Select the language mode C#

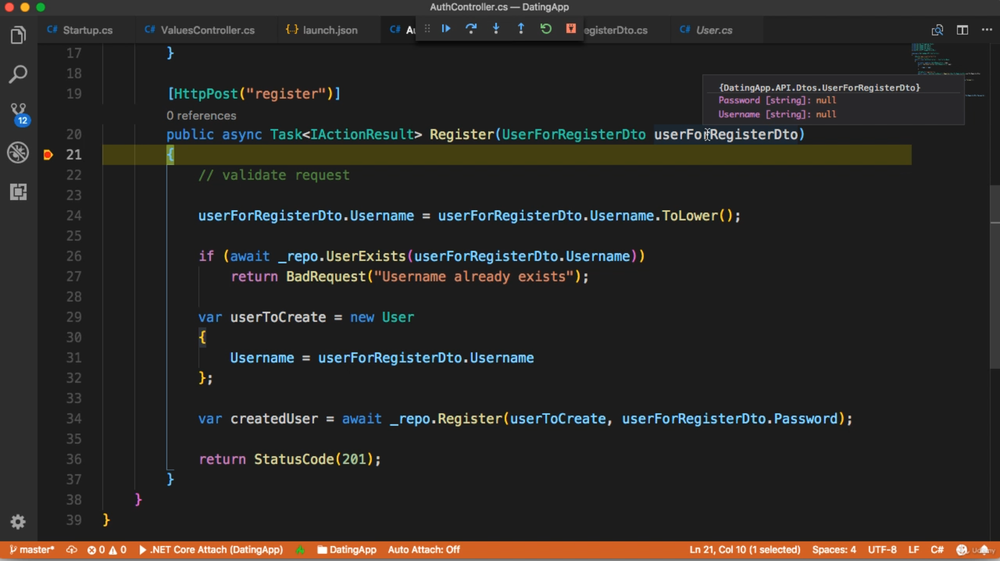point(937,550)
